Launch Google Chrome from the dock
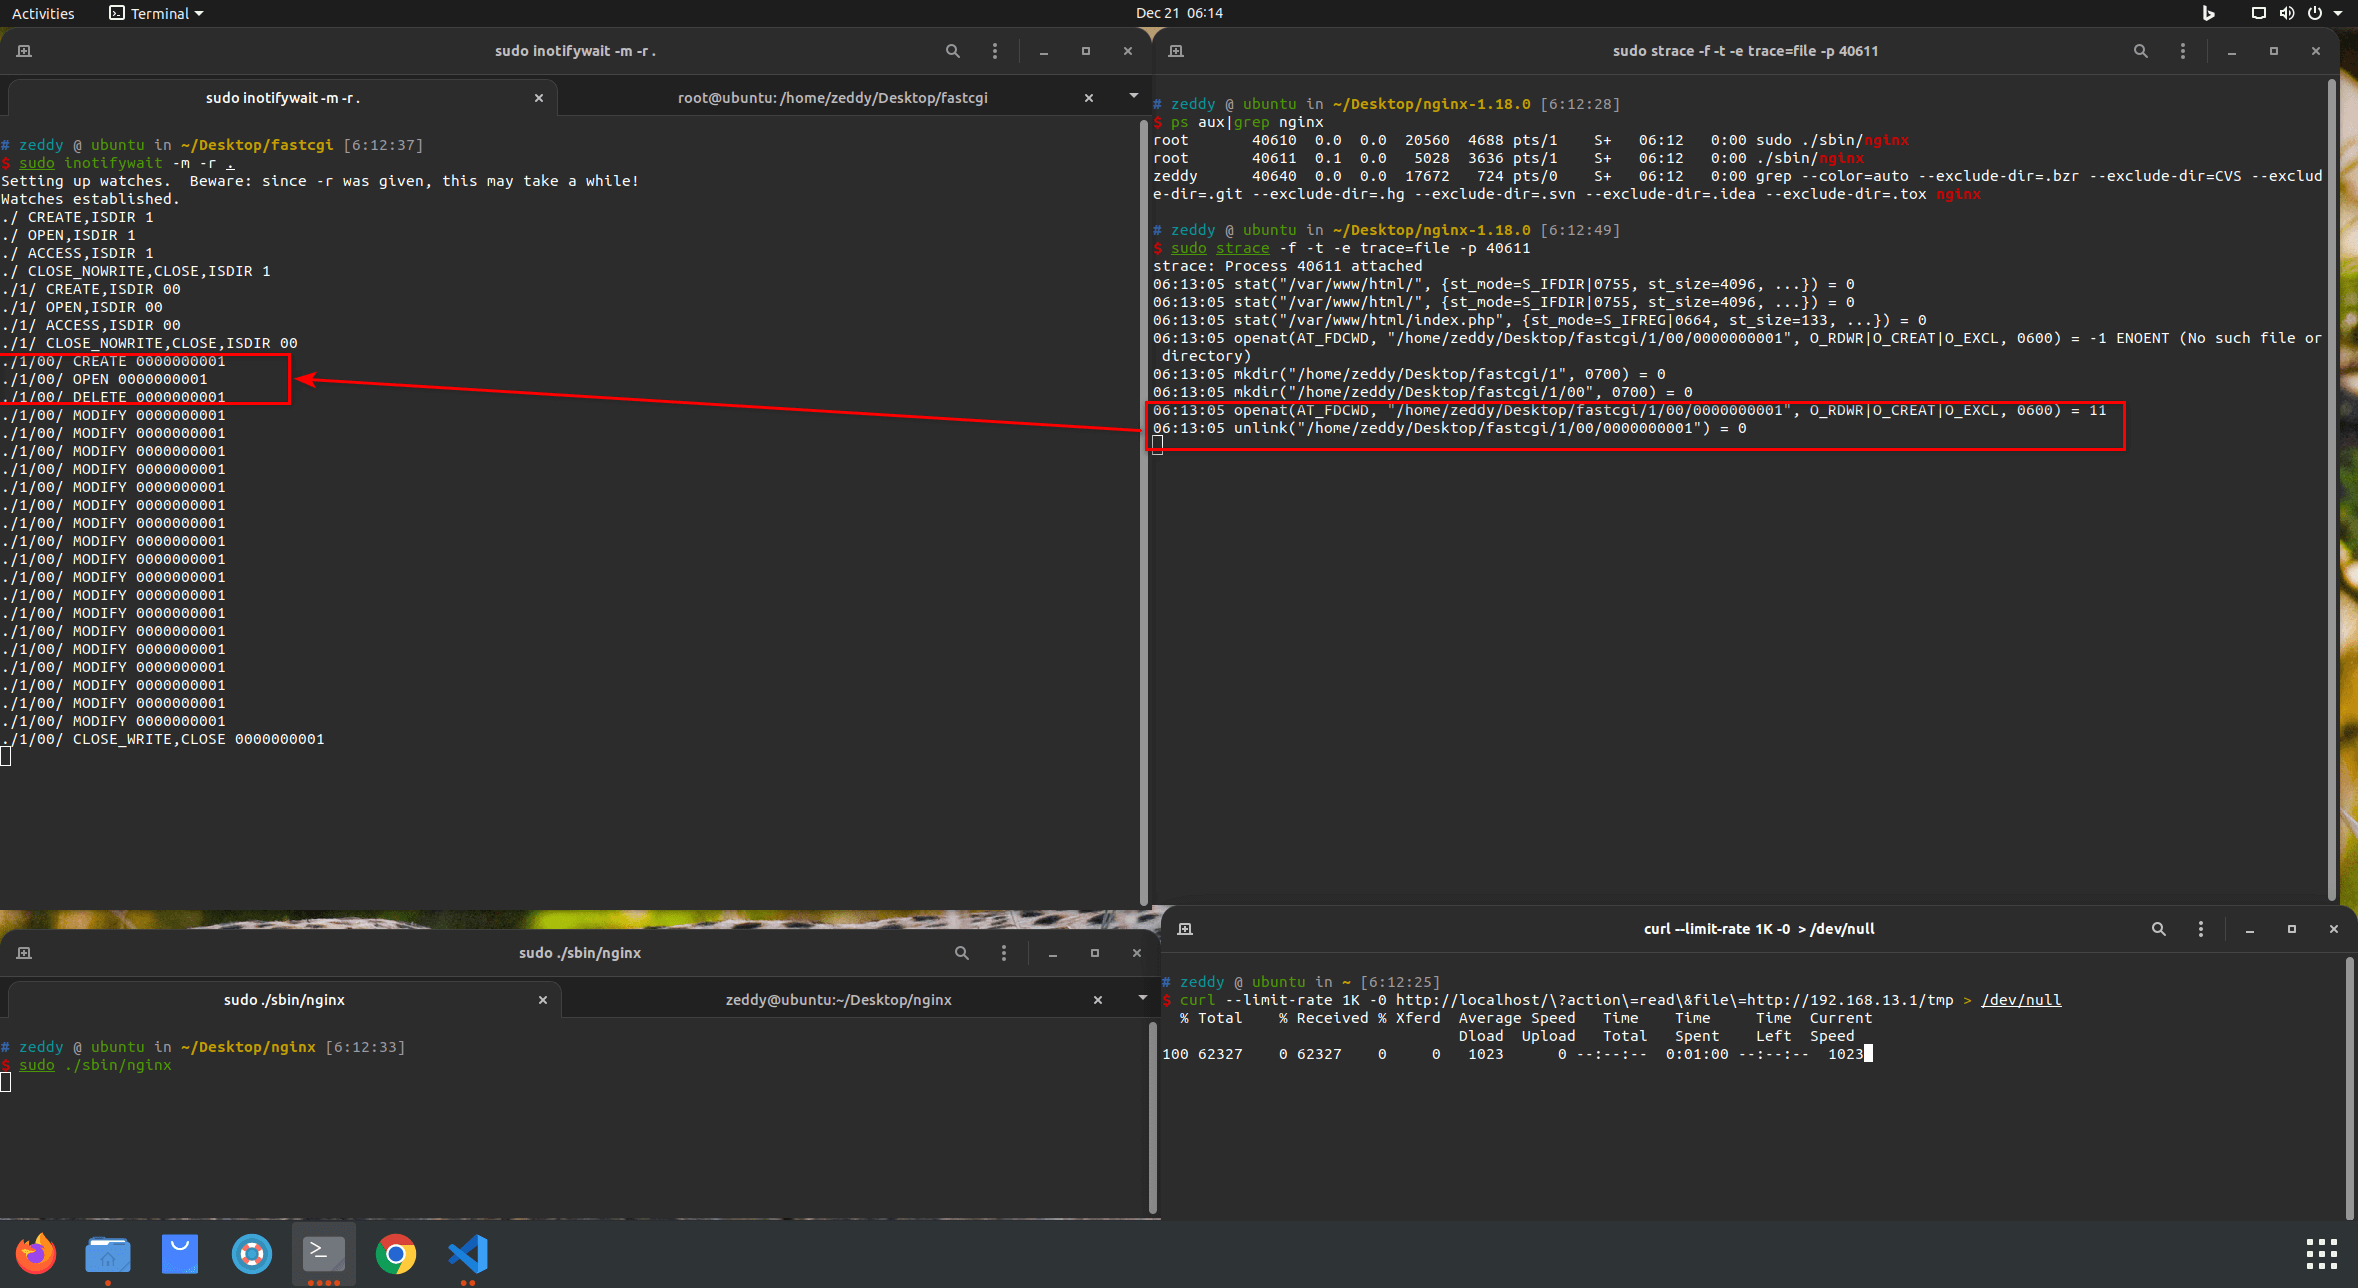Image resolution: width=2358 pixels, height=1288 pixels. [x=396, y=1253]
